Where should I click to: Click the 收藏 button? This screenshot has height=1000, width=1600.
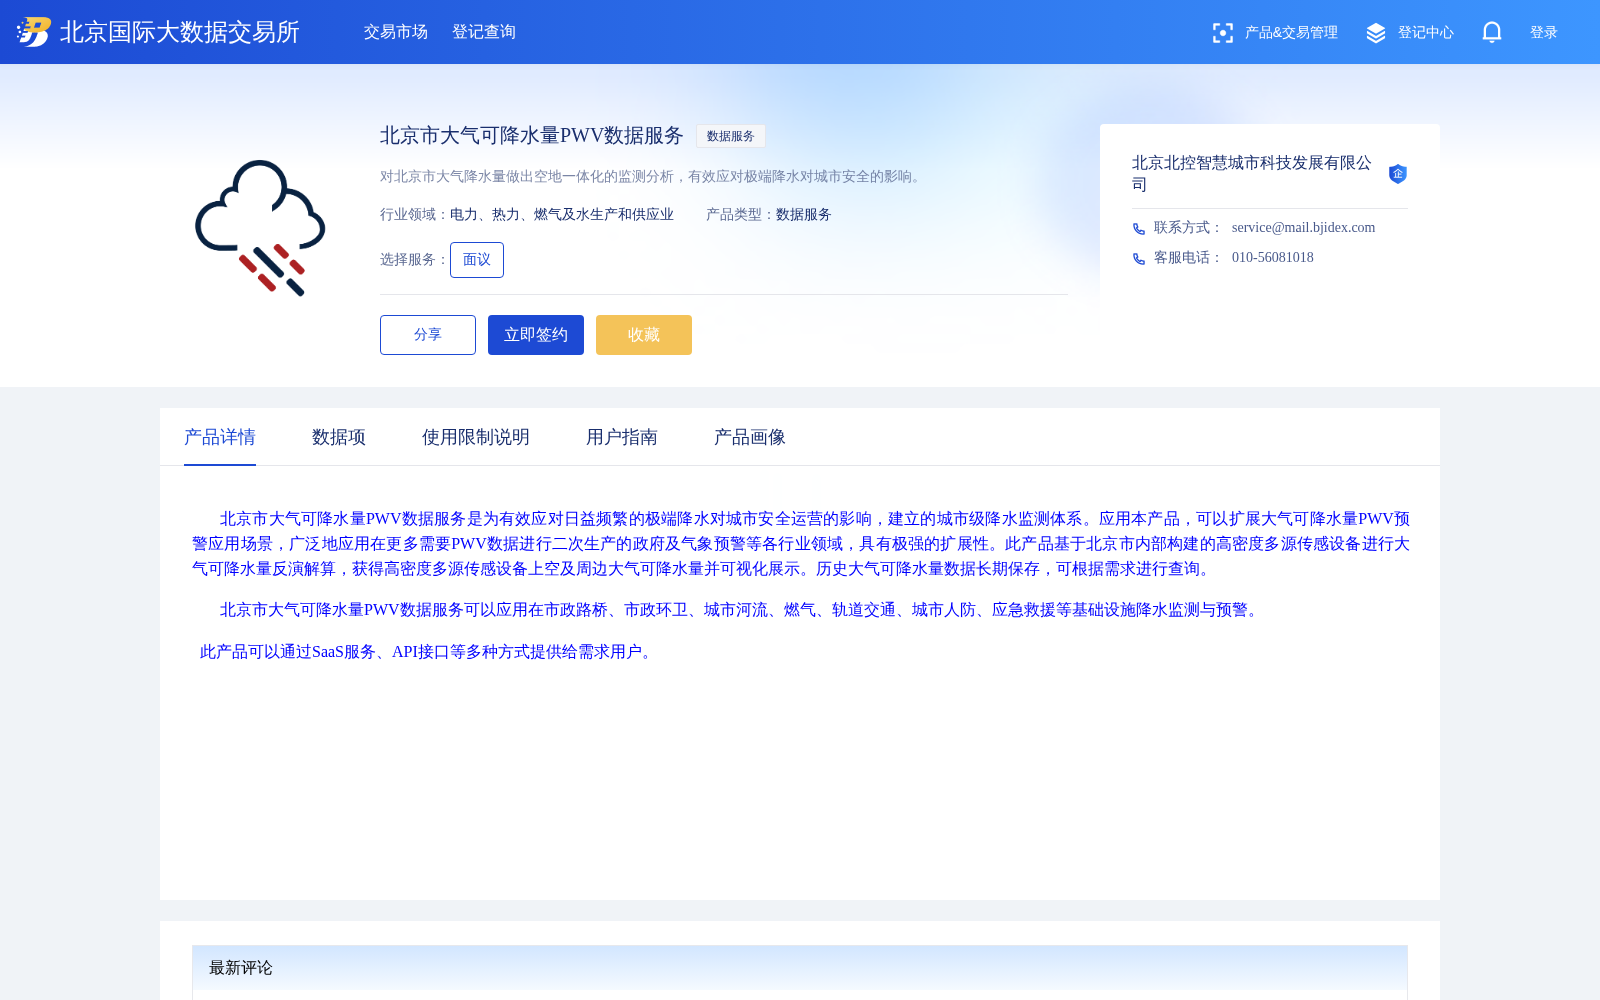pos(644,335)
